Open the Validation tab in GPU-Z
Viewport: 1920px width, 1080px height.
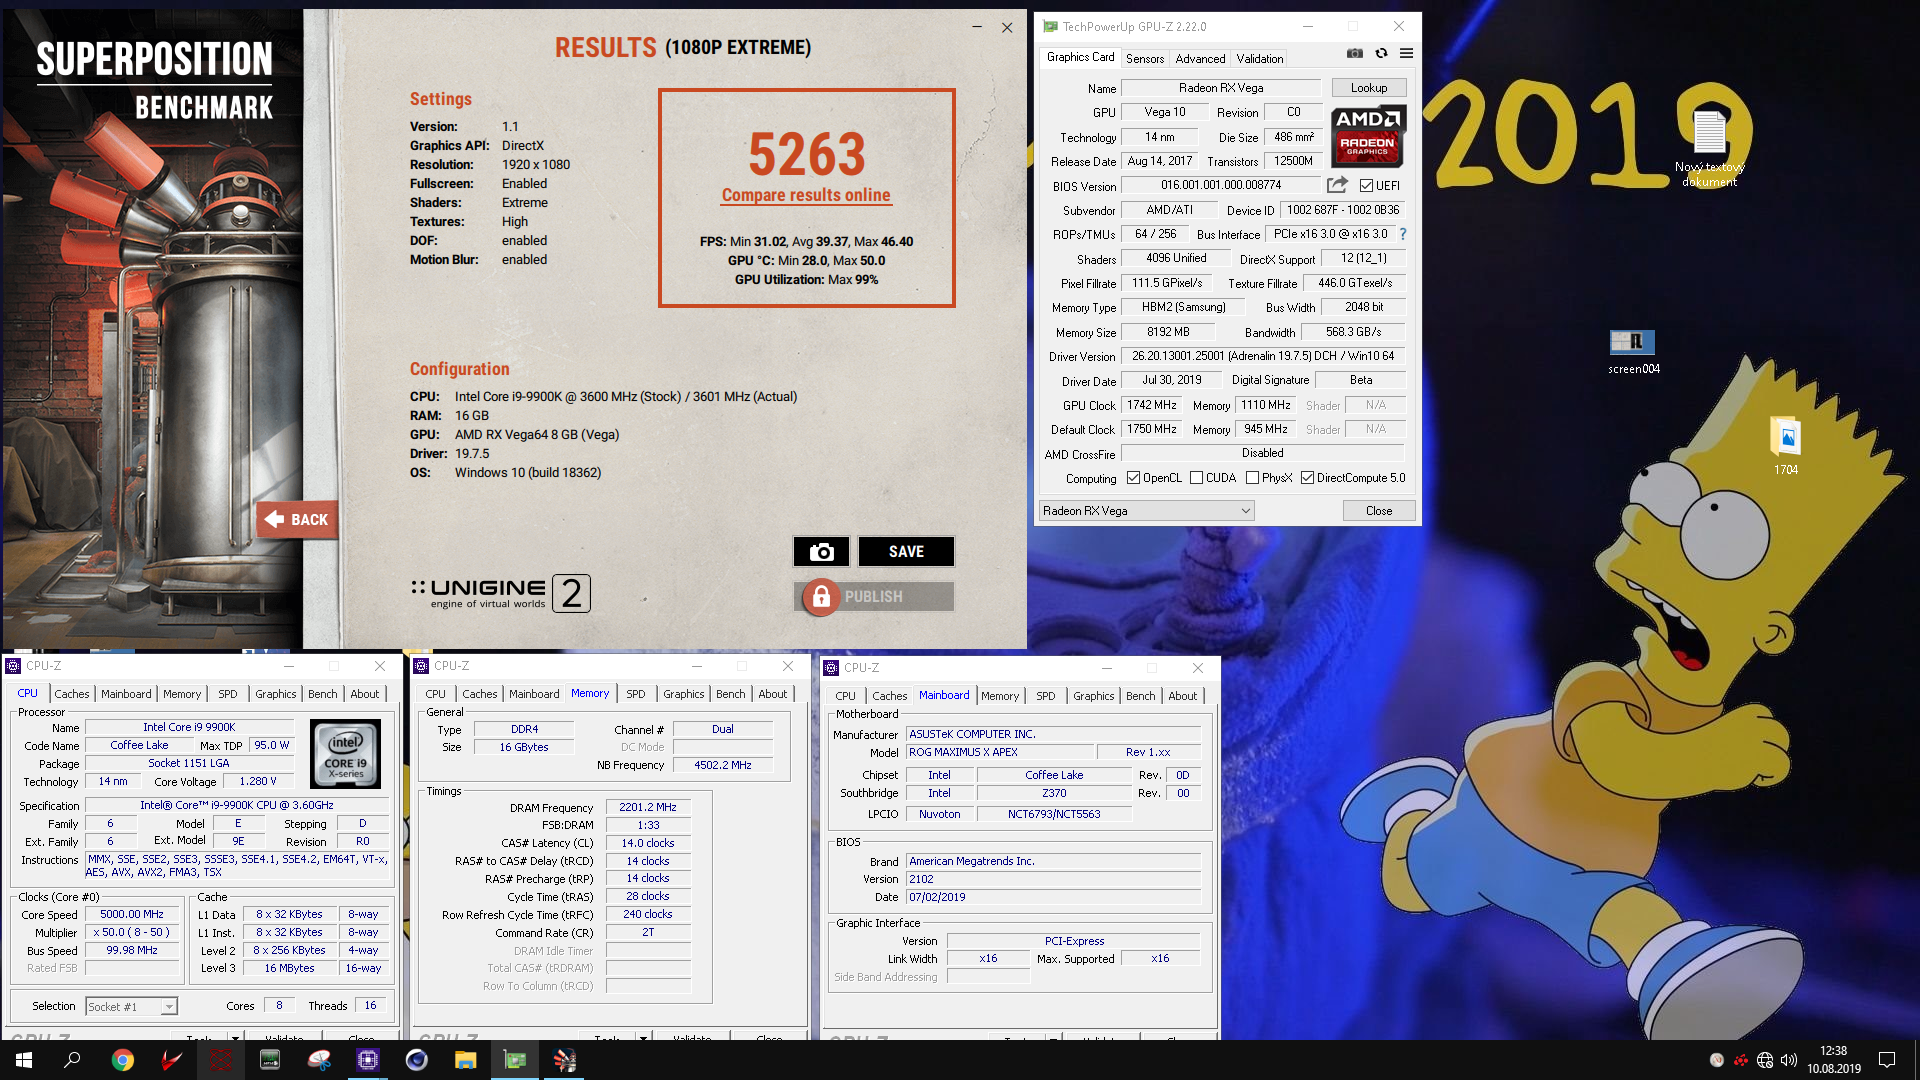[x=1259, y=59]
